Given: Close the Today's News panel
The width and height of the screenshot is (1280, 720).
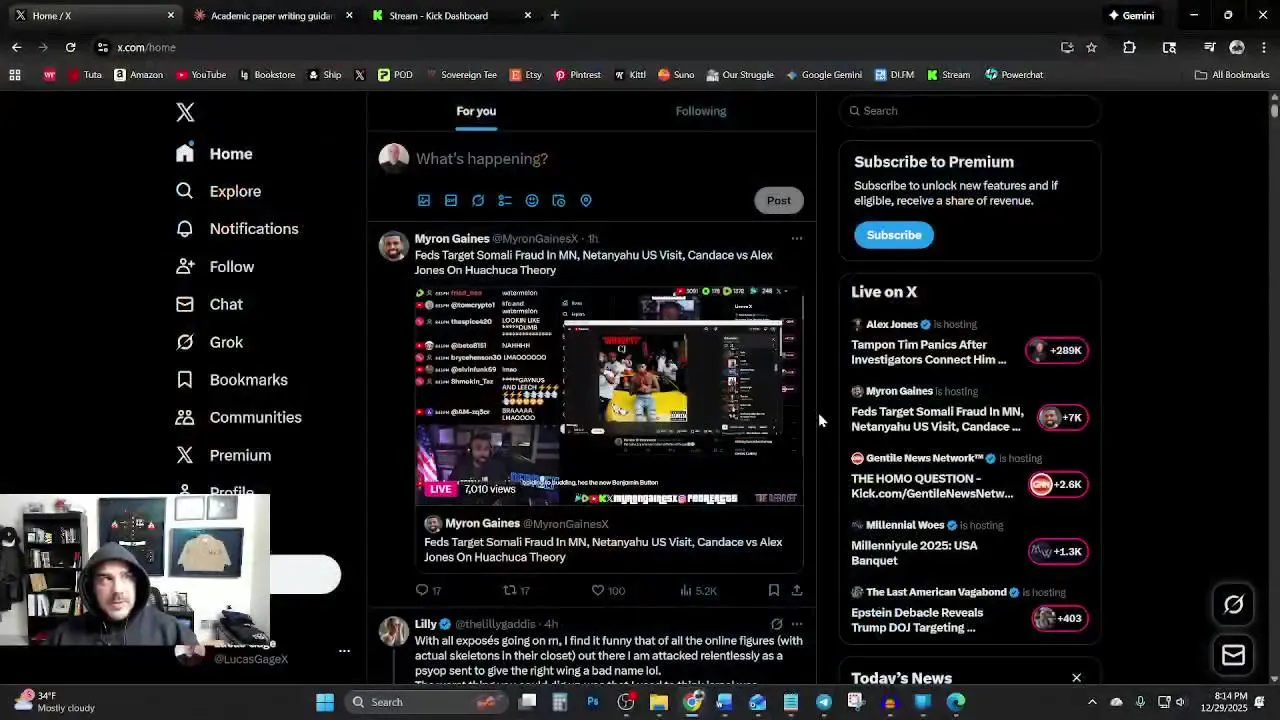Looking at the screenshot, I should pos(1077,678).
